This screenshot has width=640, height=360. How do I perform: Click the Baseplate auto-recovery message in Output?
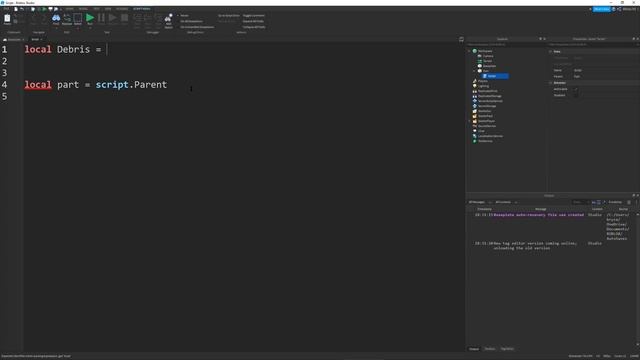click(x=538, y=215)
